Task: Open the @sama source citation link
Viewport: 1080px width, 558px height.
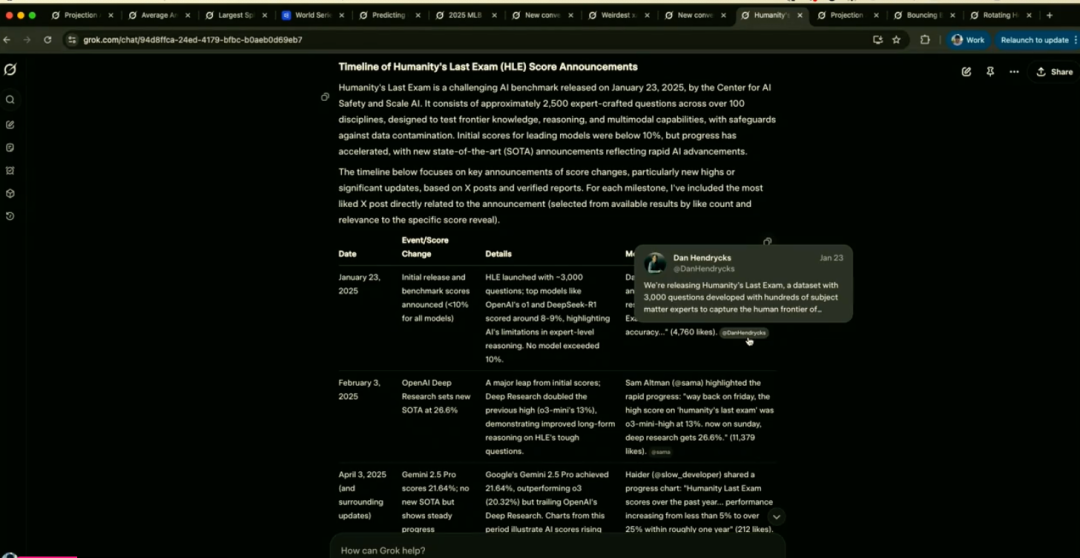Action: (662, 452)
